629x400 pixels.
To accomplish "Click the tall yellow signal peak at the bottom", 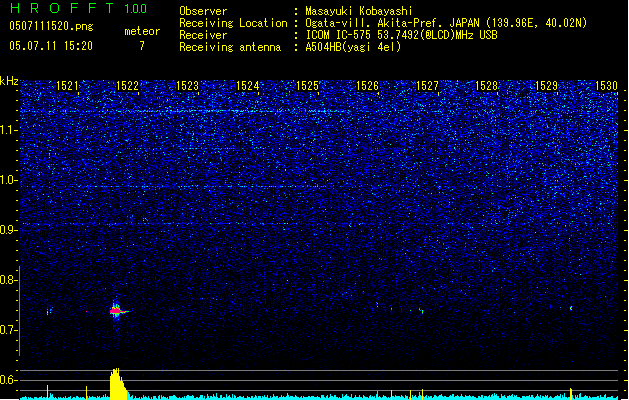I will coord(117,384).
